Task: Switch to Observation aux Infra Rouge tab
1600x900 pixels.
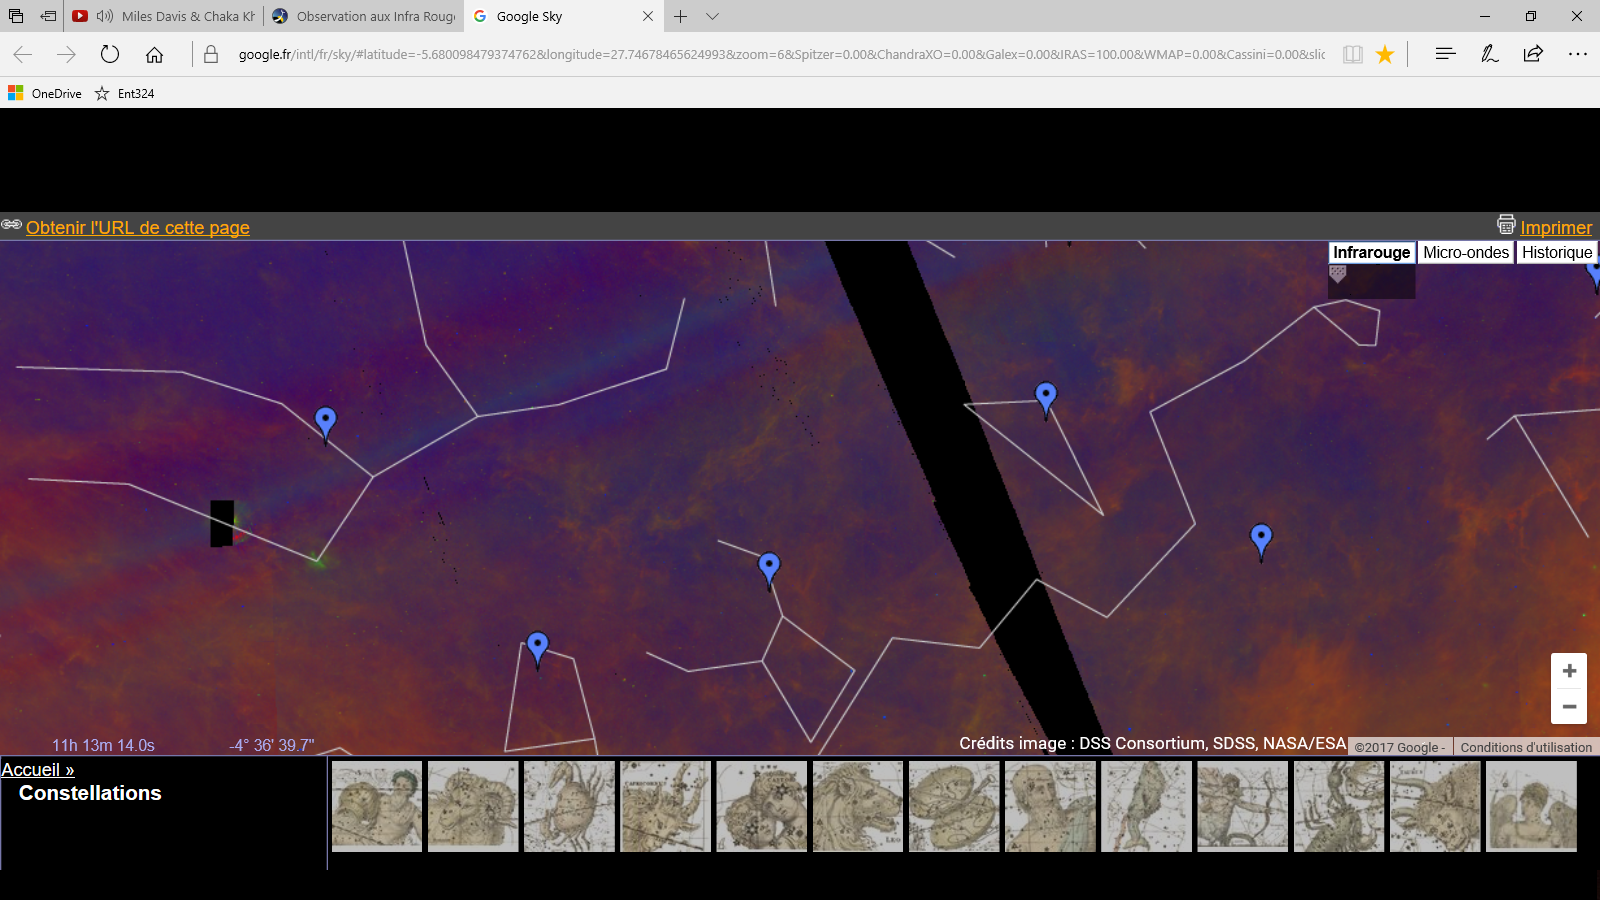Action: (x=364, y=16)
